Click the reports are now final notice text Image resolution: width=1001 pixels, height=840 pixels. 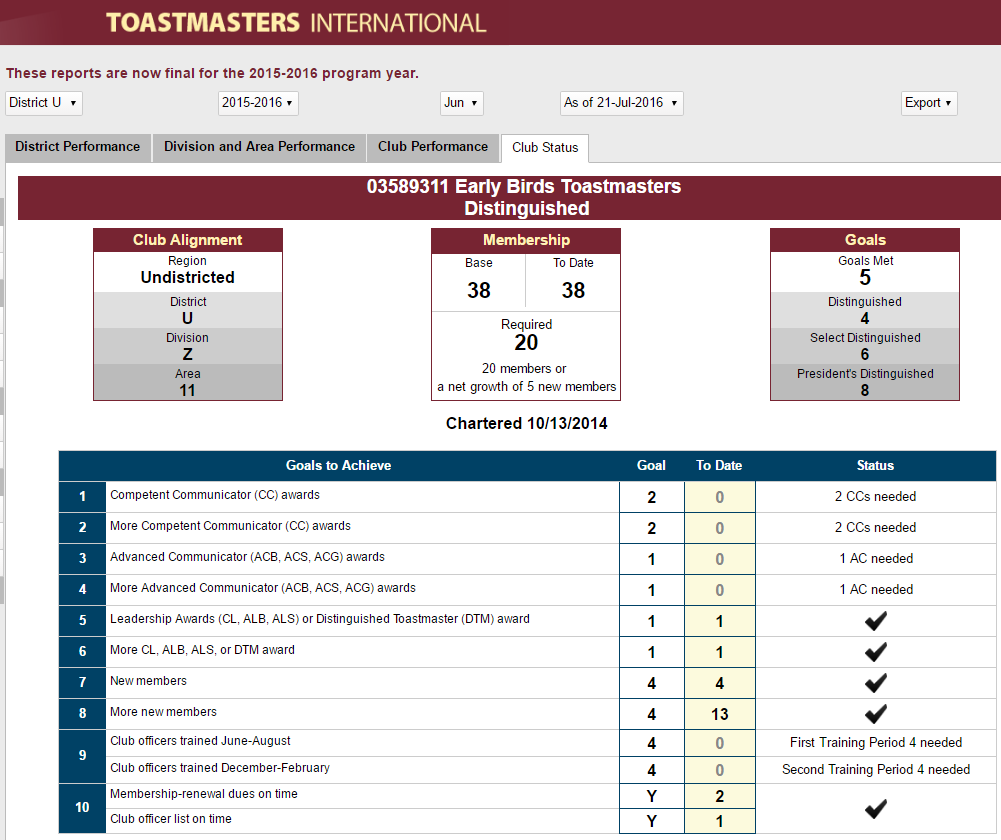[213, 73]
